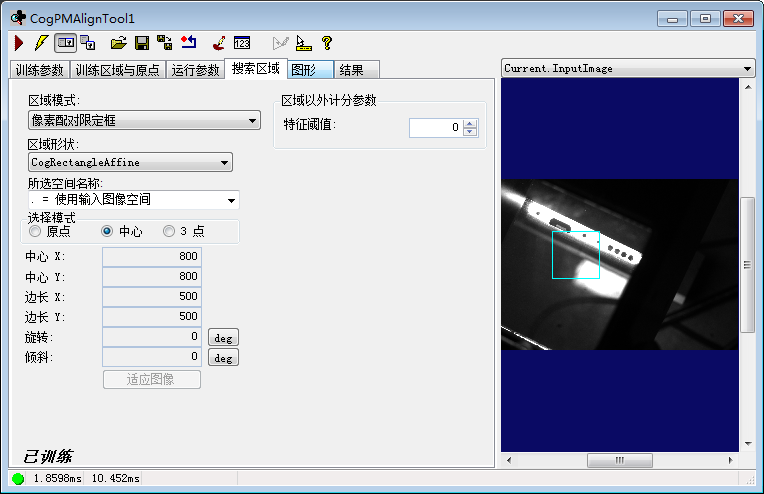Click the open folder icon in toolbar
The image size is (764, 494).
point(118,43)
